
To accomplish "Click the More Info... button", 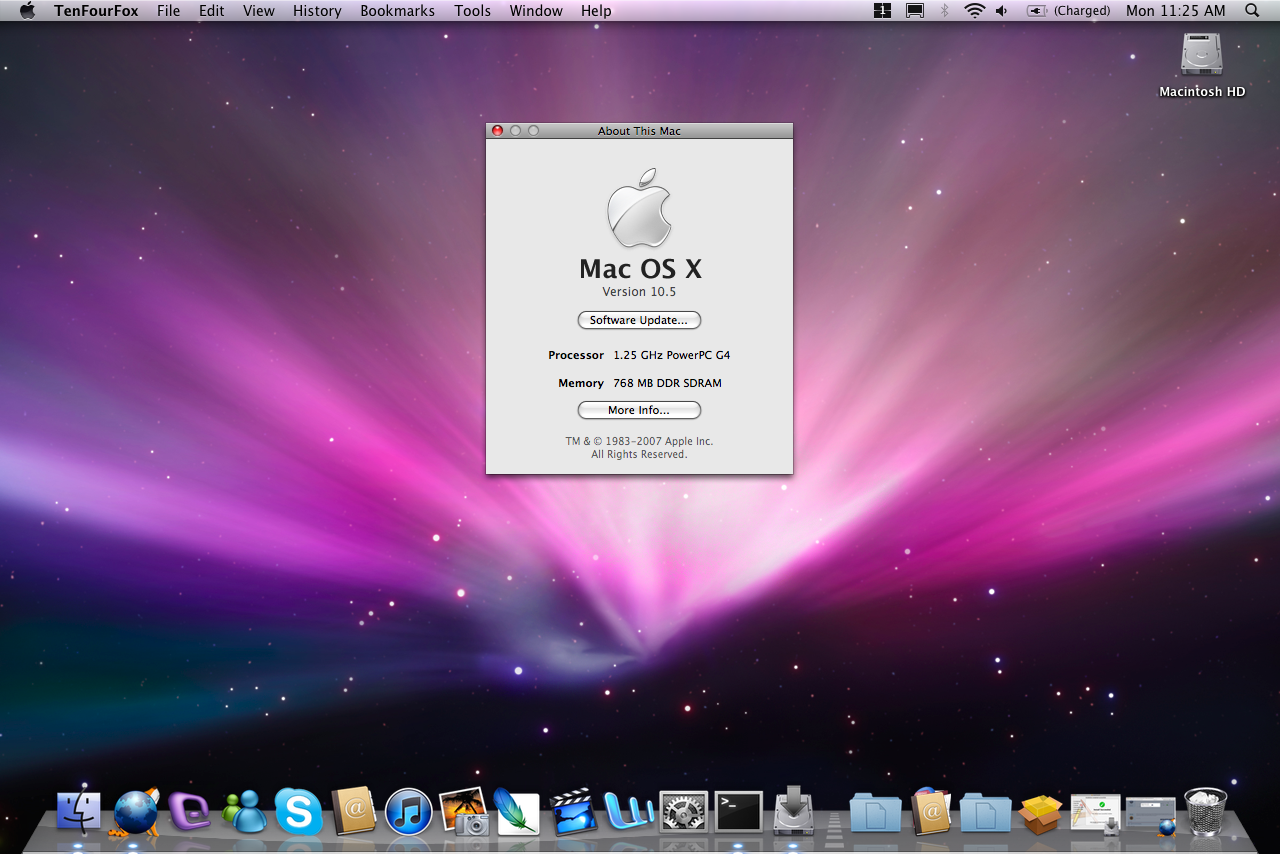I will click(x=639, y=410).
